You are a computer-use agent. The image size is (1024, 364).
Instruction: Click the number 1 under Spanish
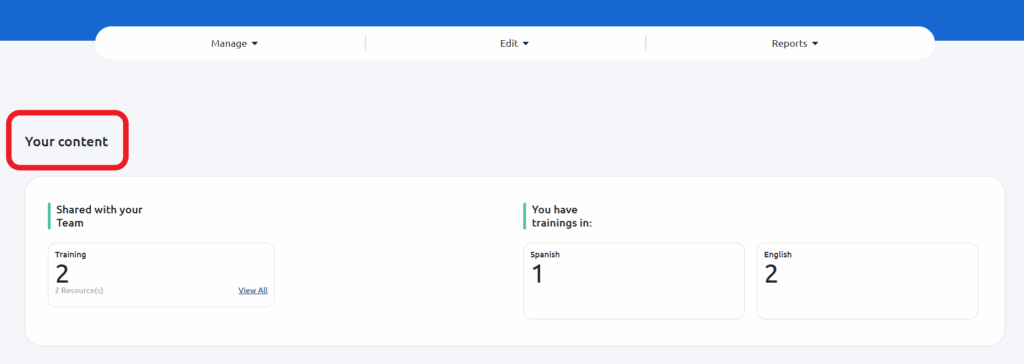(x=537, y=274)
